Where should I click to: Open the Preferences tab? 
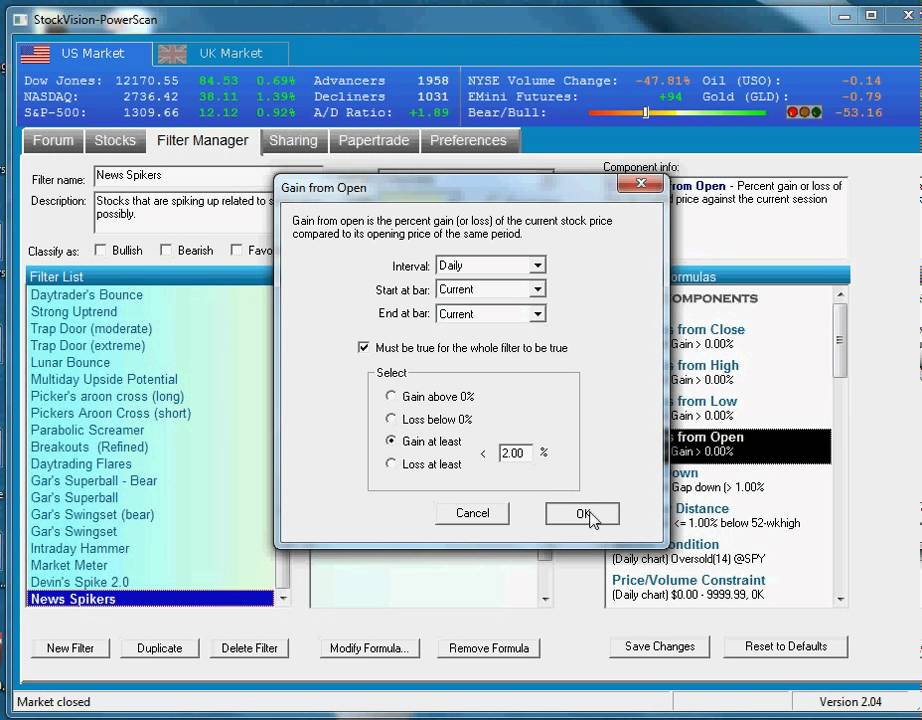[469, 141]
